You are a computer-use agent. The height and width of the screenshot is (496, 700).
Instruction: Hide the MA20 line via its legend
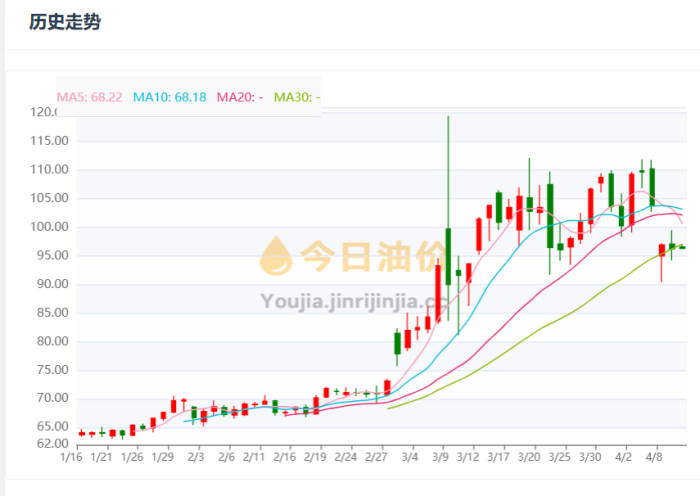(239, 97)
